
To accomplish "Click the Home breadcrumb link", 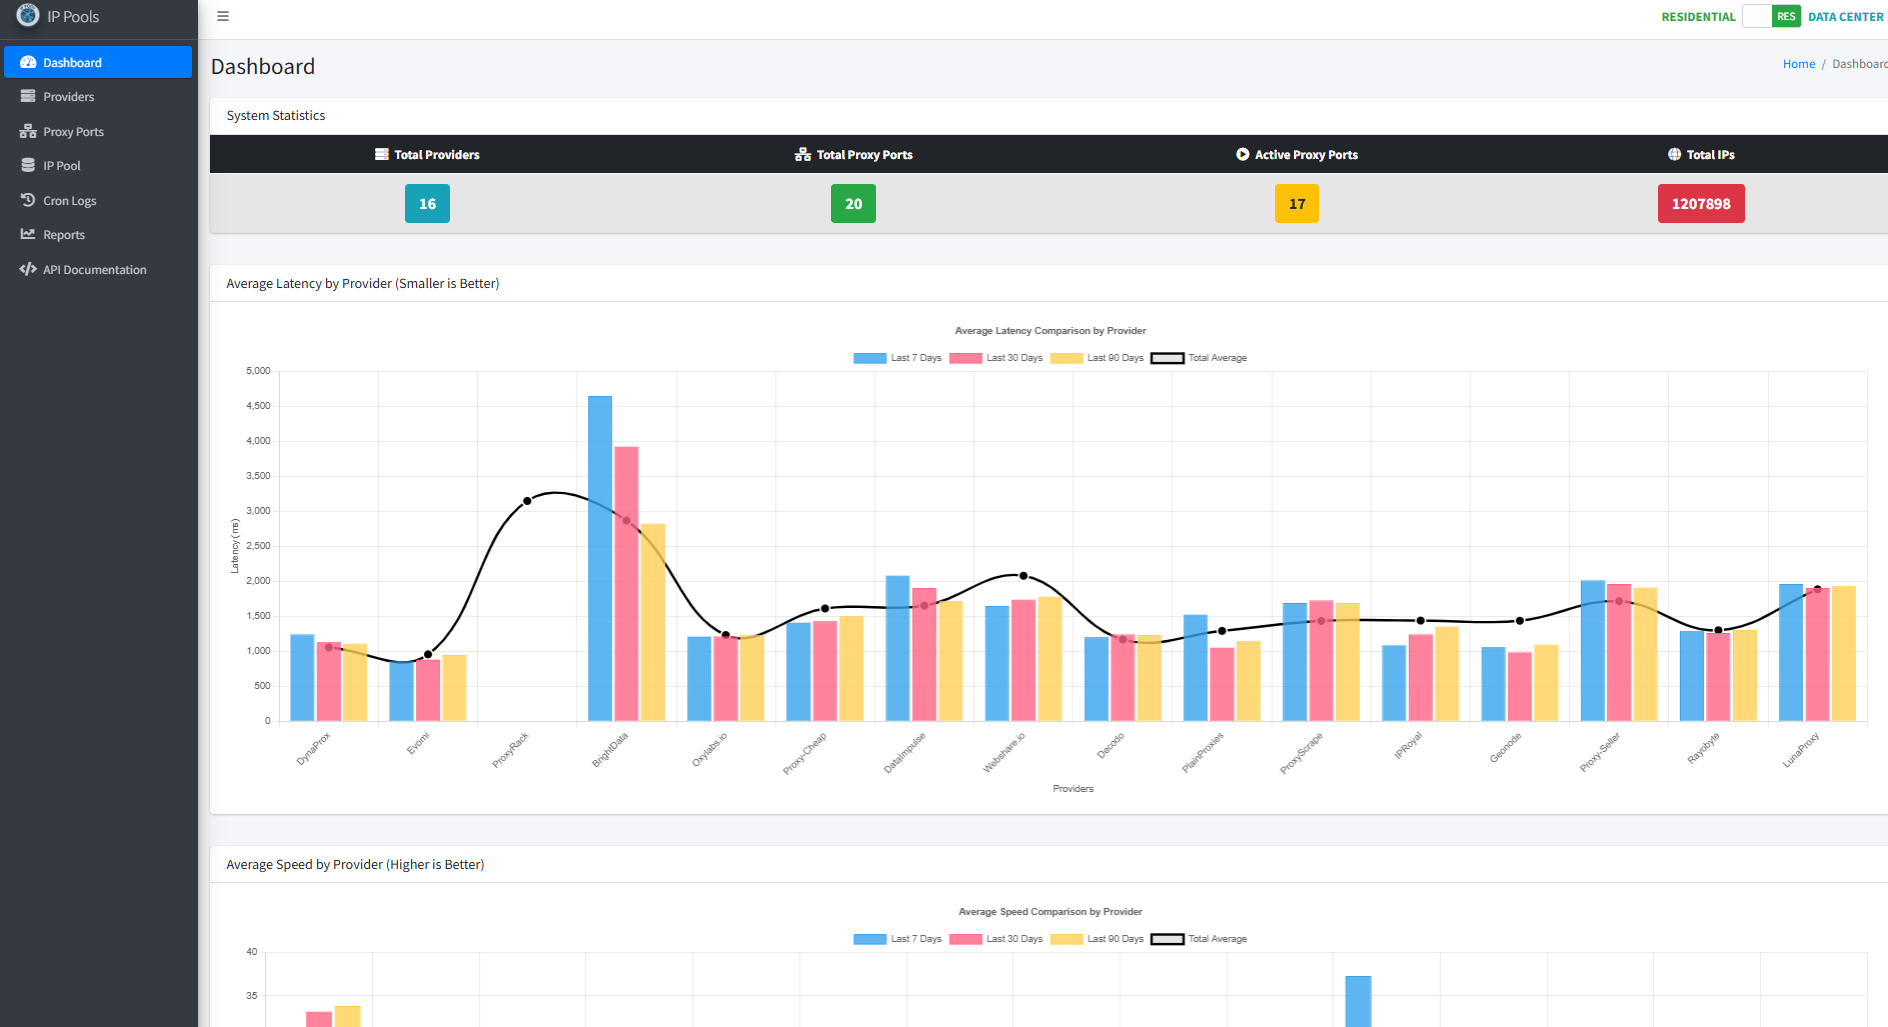I will coord(1798,64).
